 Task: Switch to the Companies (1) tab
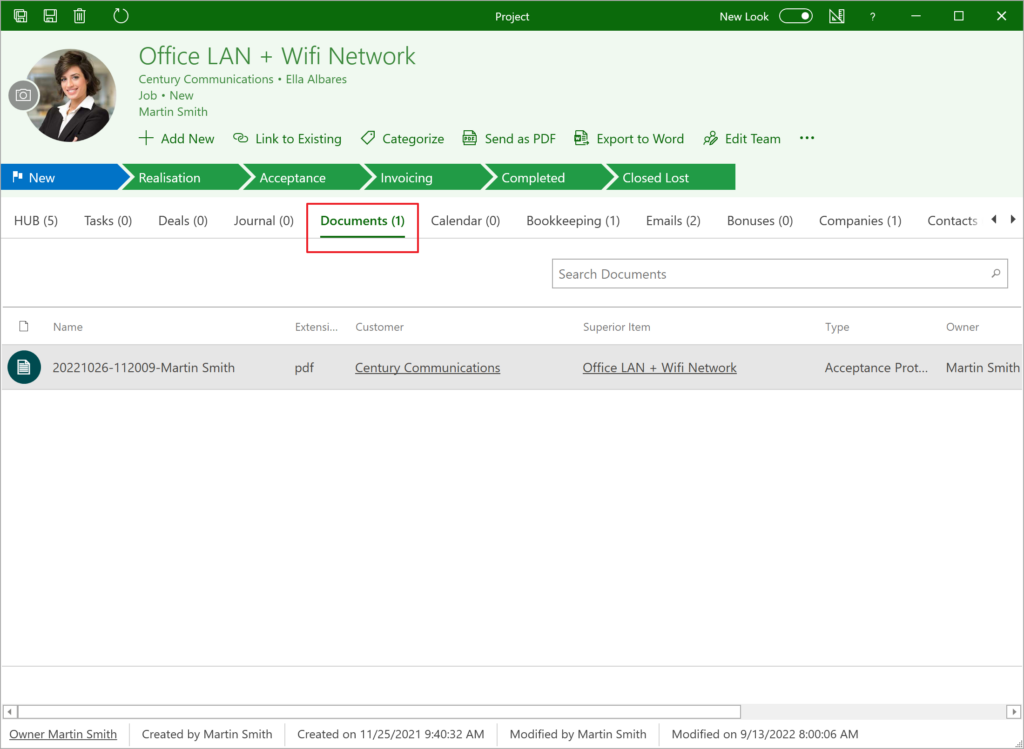[860, 221]
